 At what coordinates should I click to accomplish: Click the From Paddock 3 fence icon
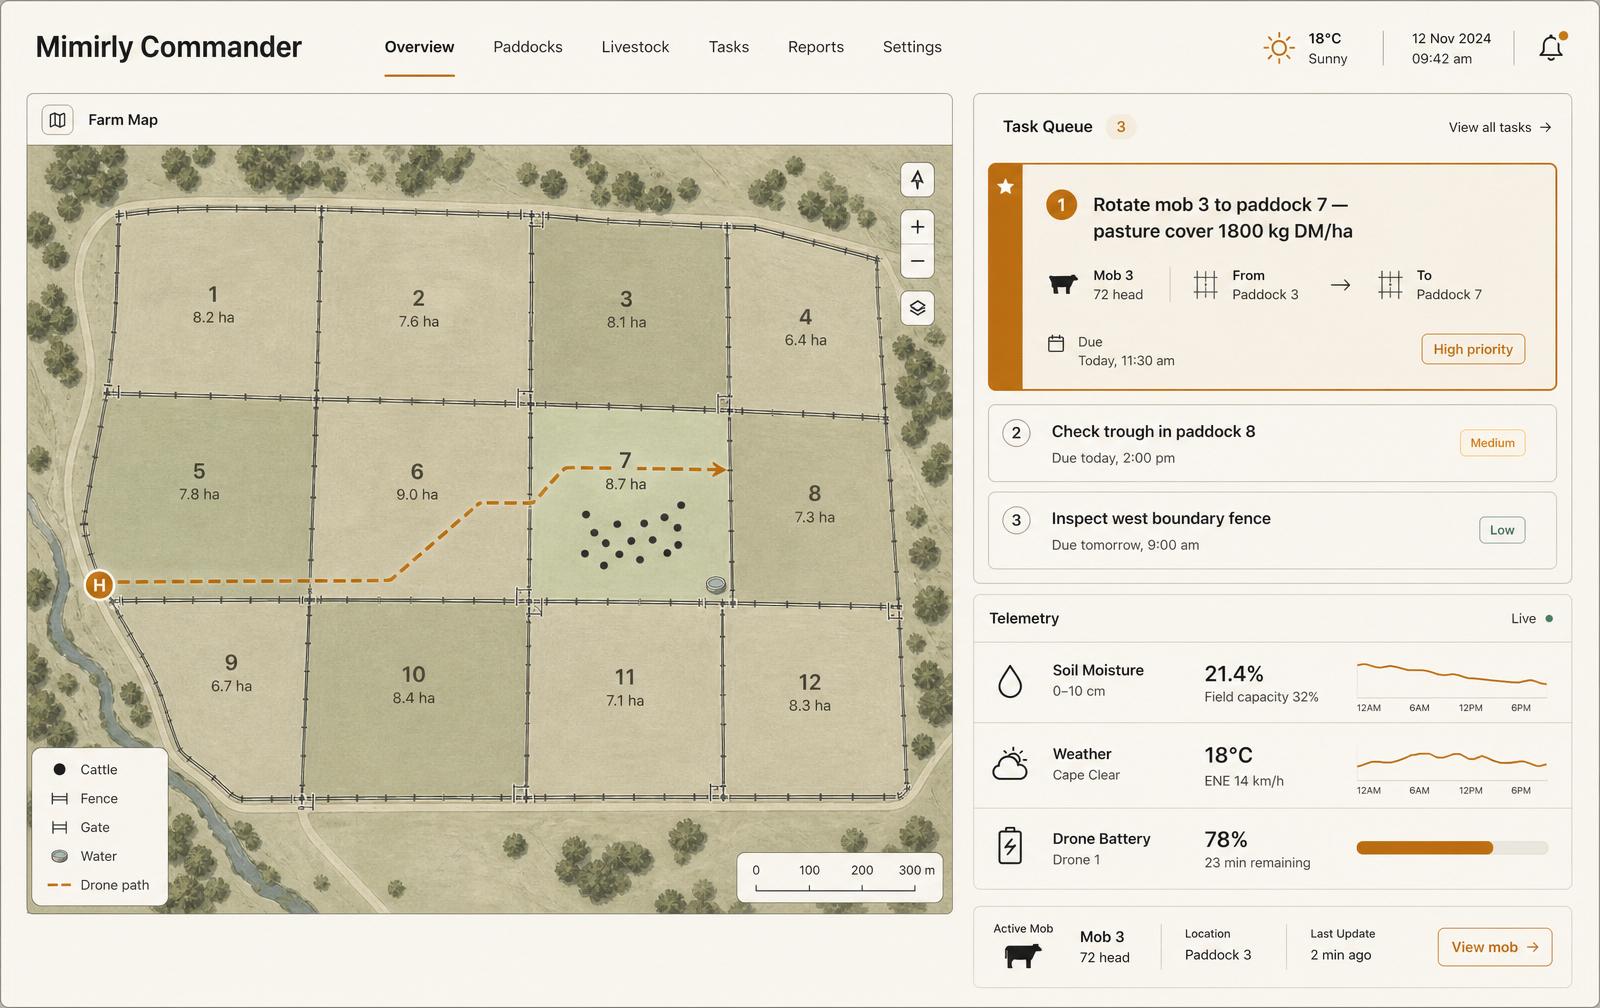click(x=1205, y=285)
